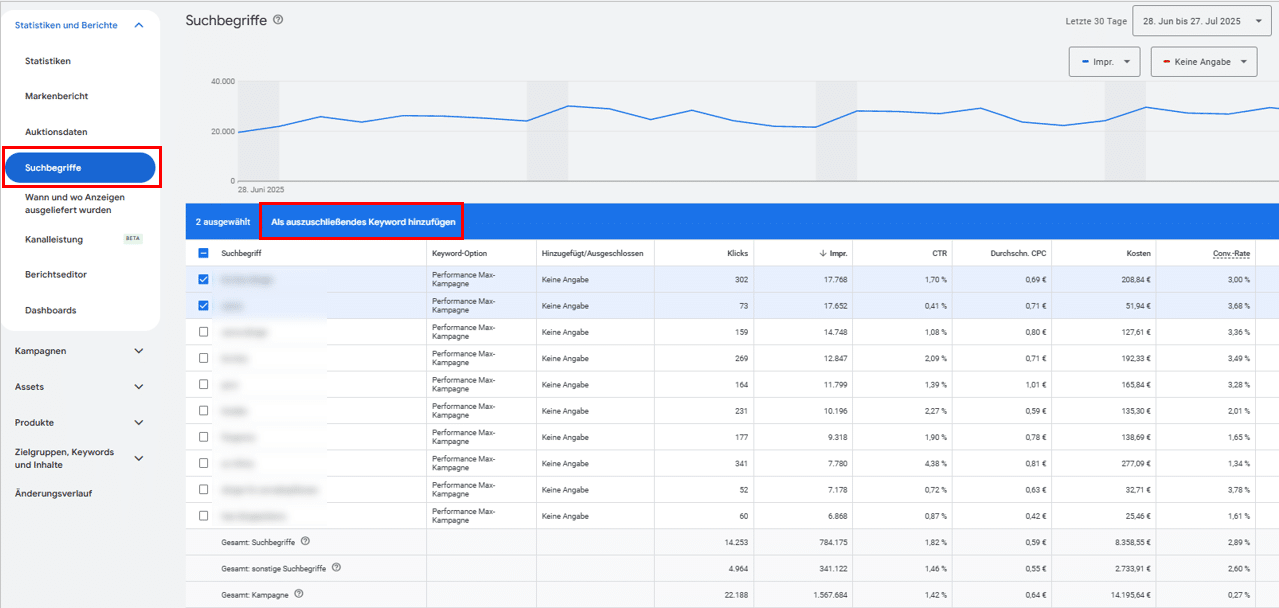Click the 17.768 impressions cell
The width and height of the screenshot is (1279, 608).
pos(834,280)
